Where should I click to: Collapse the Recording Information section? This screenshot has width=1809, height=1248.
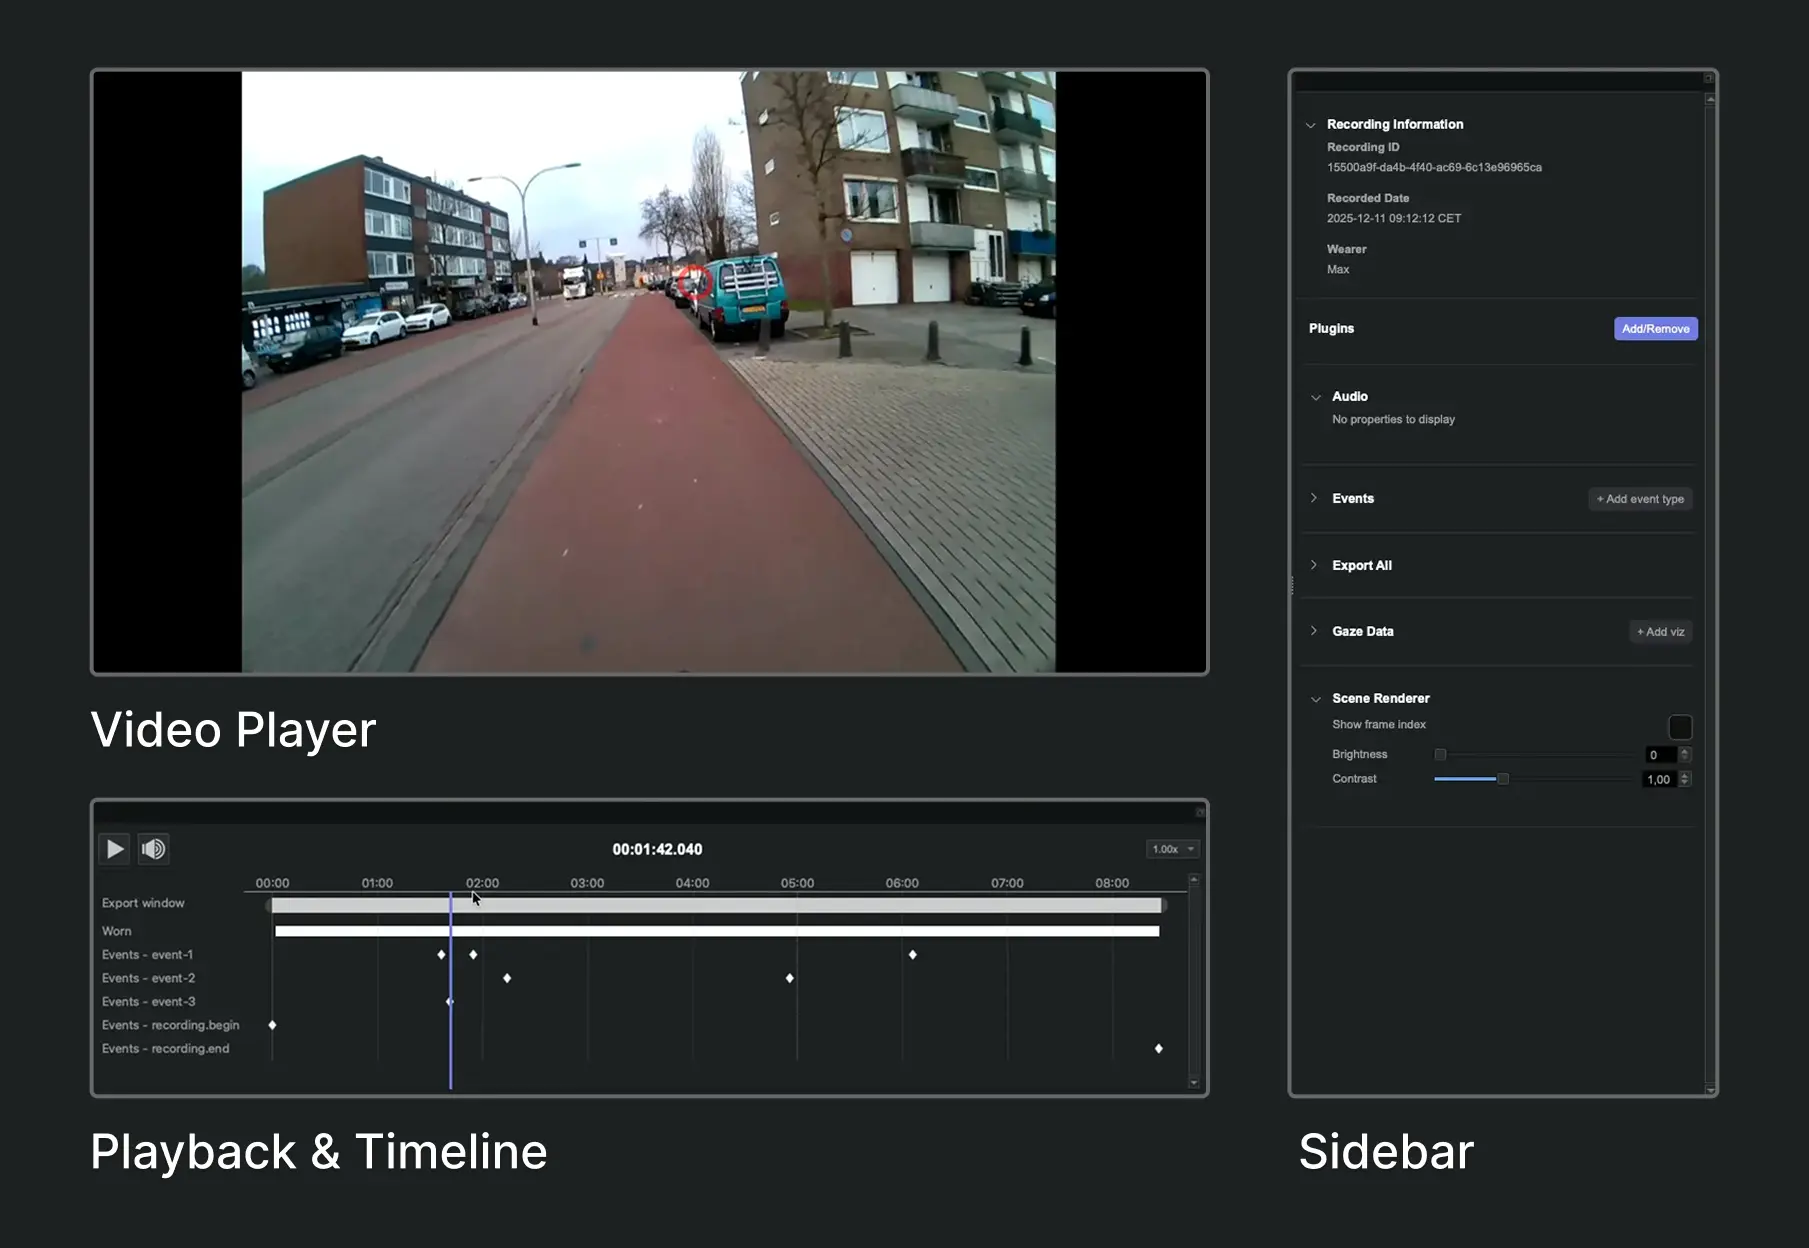1310,125
